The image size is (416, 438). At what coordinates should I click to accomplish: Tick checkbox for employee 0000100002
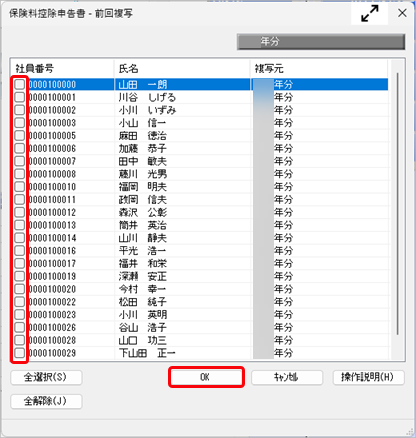(x=20, y=110)
